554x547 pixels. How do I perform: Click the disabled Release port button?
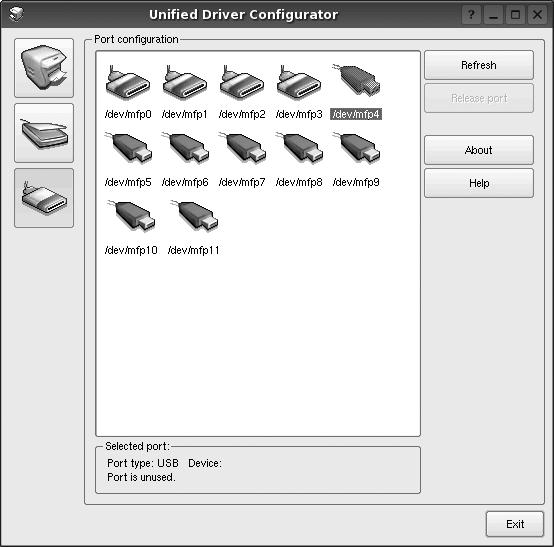pos(479,98)
